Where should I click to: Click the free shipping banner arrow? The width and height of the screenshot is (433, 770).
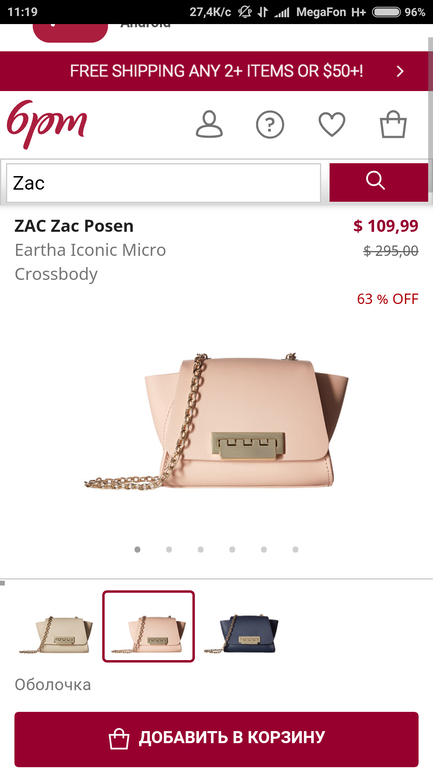tap(400, 72)
